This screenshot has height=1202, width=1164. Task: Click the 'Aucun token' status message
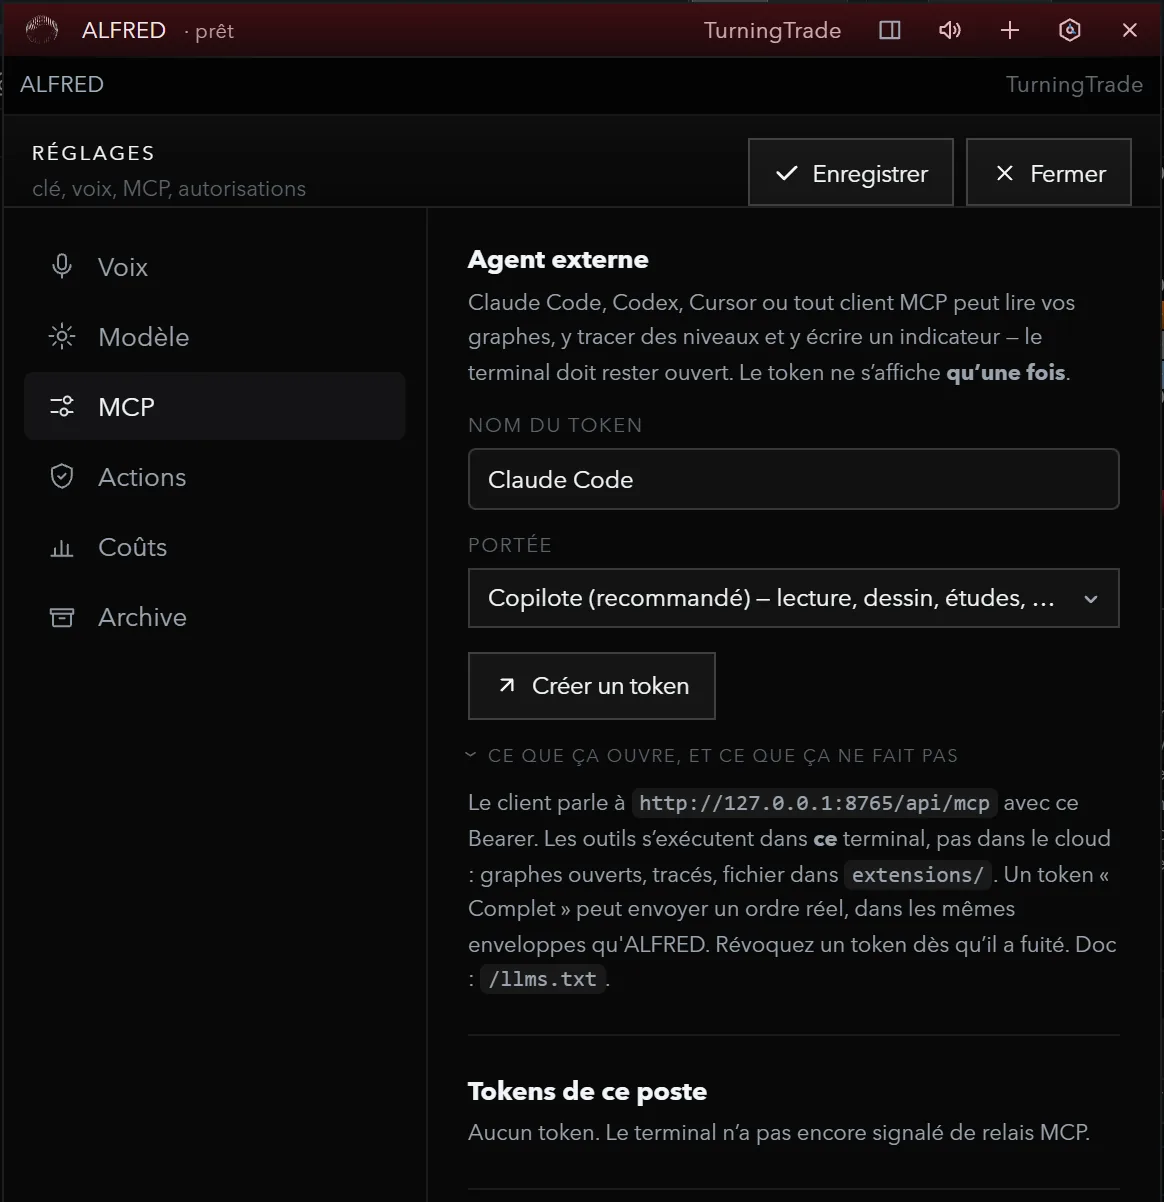(779, 1133)
